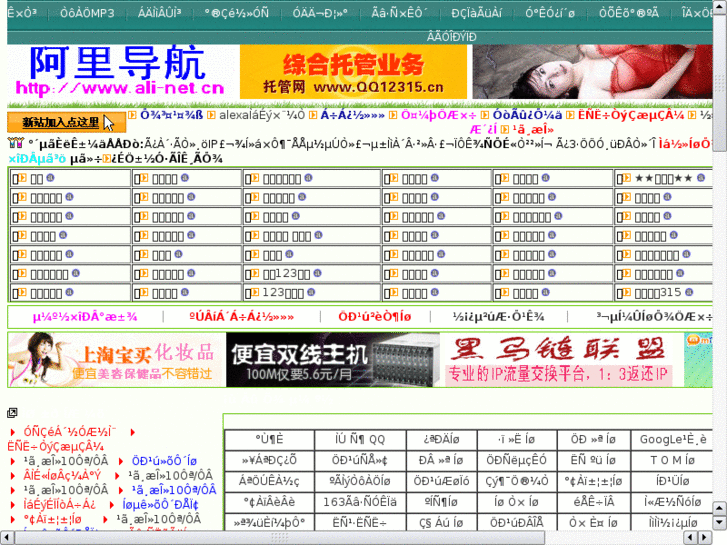Open the 便宜双线主机 hosting ad banner
727x545 pixels.
point(333,359)
